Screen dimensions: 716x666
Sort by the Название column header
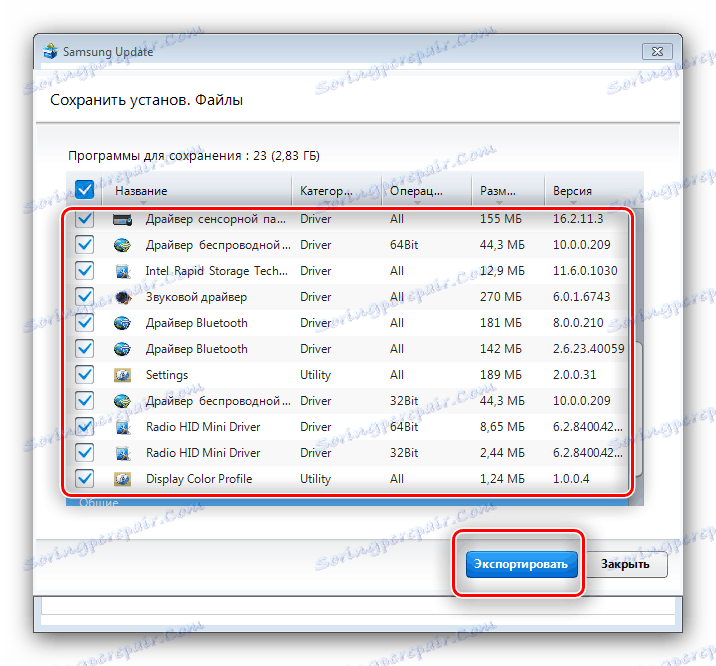(197, 191)
